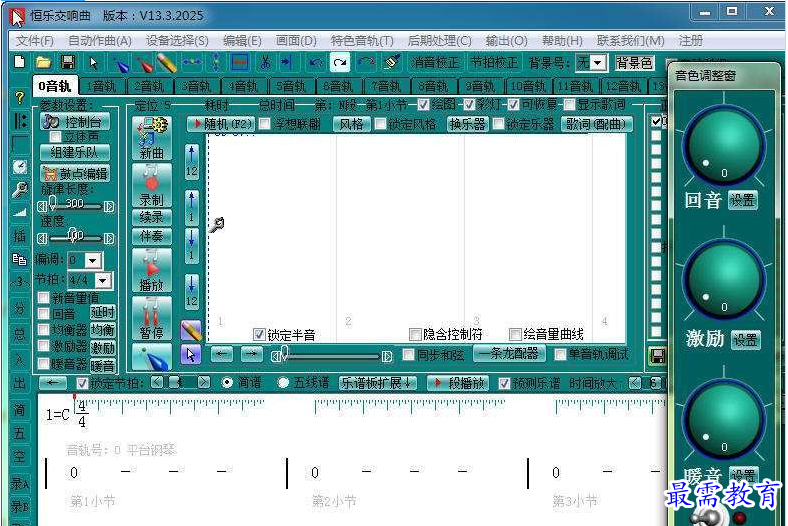Select the purple pointer tool beside the canvas

point(191,355)
